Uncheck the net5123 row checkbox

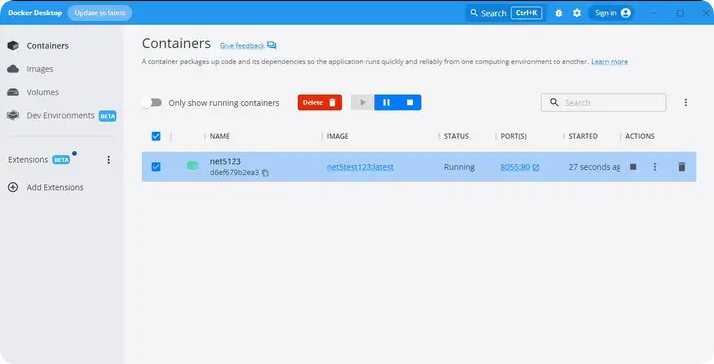click(156, 167)
